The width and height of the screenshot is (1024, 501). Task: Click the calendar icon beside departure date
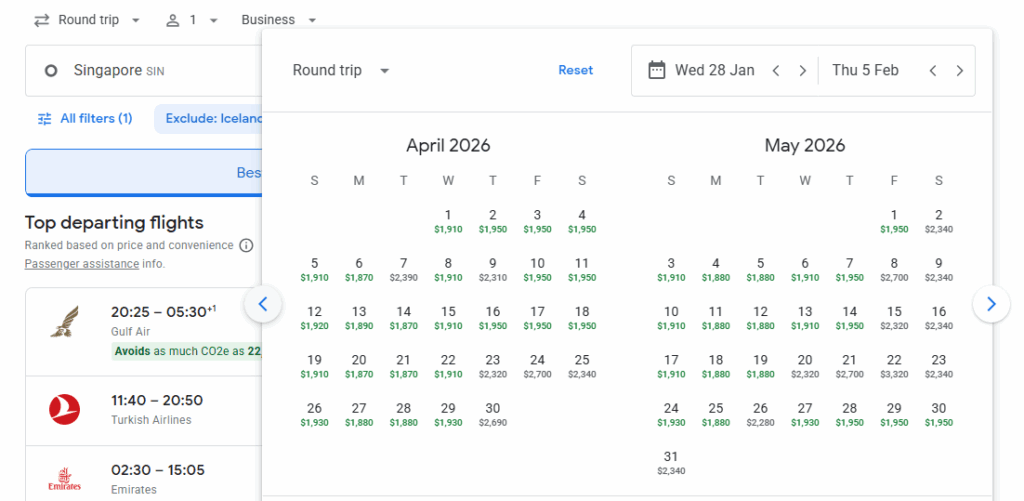point(657,70)
